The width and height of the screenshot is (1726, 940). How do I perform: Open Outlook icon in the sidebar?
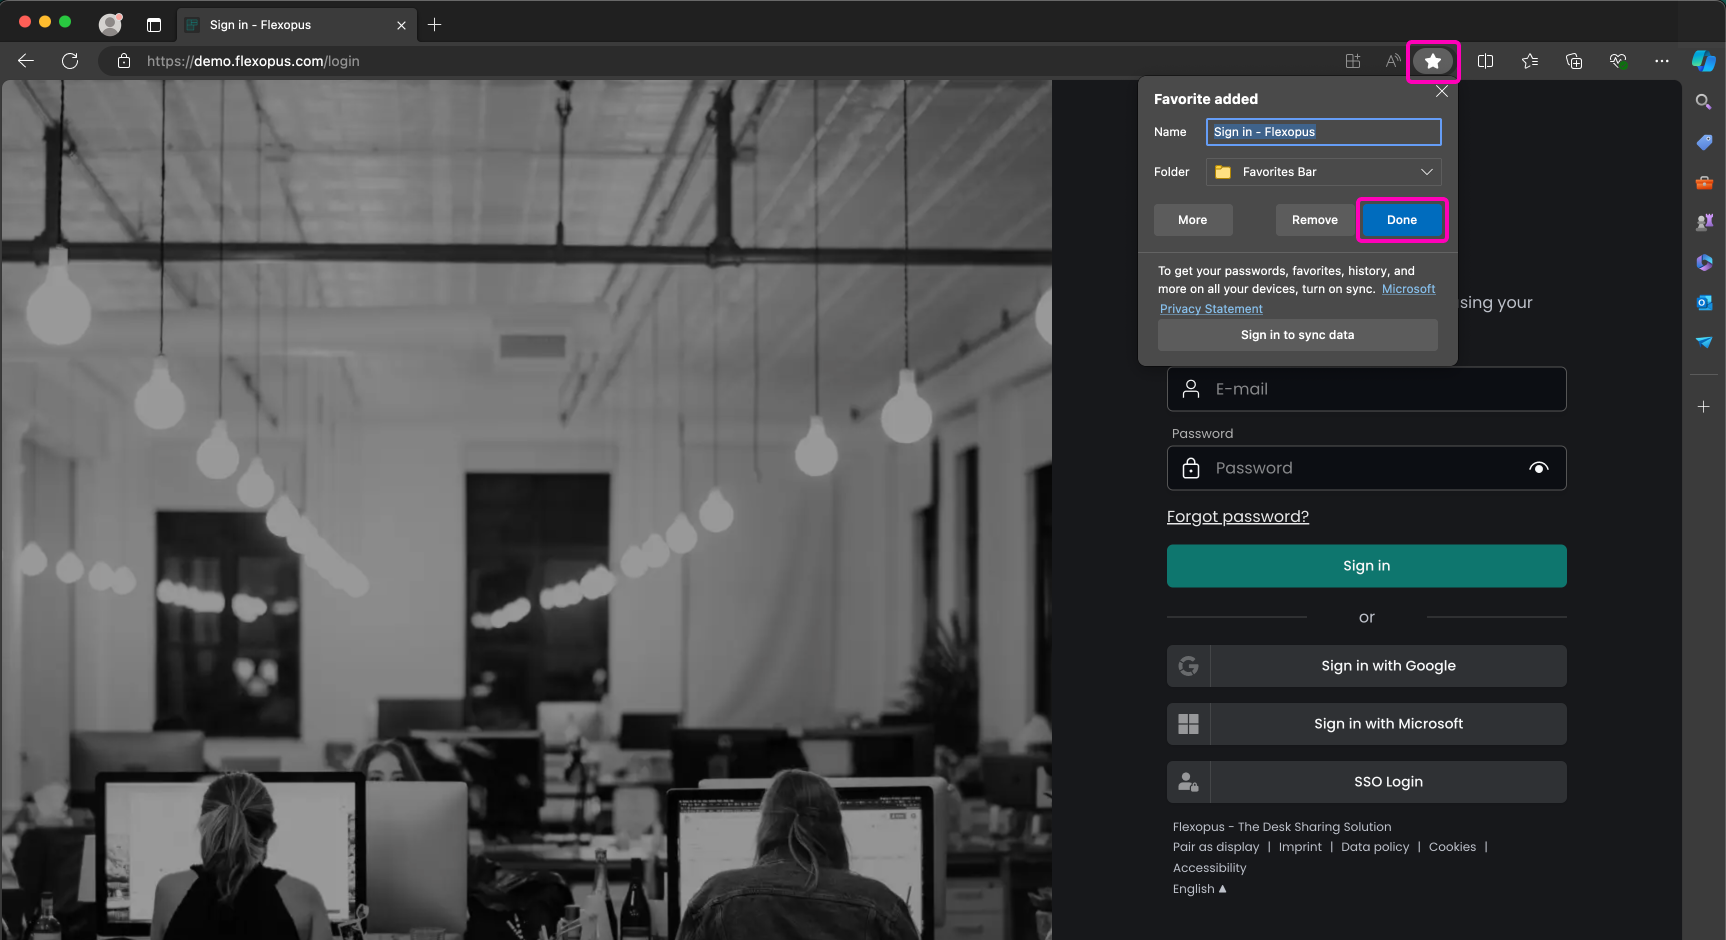[x=1703, y=302]
